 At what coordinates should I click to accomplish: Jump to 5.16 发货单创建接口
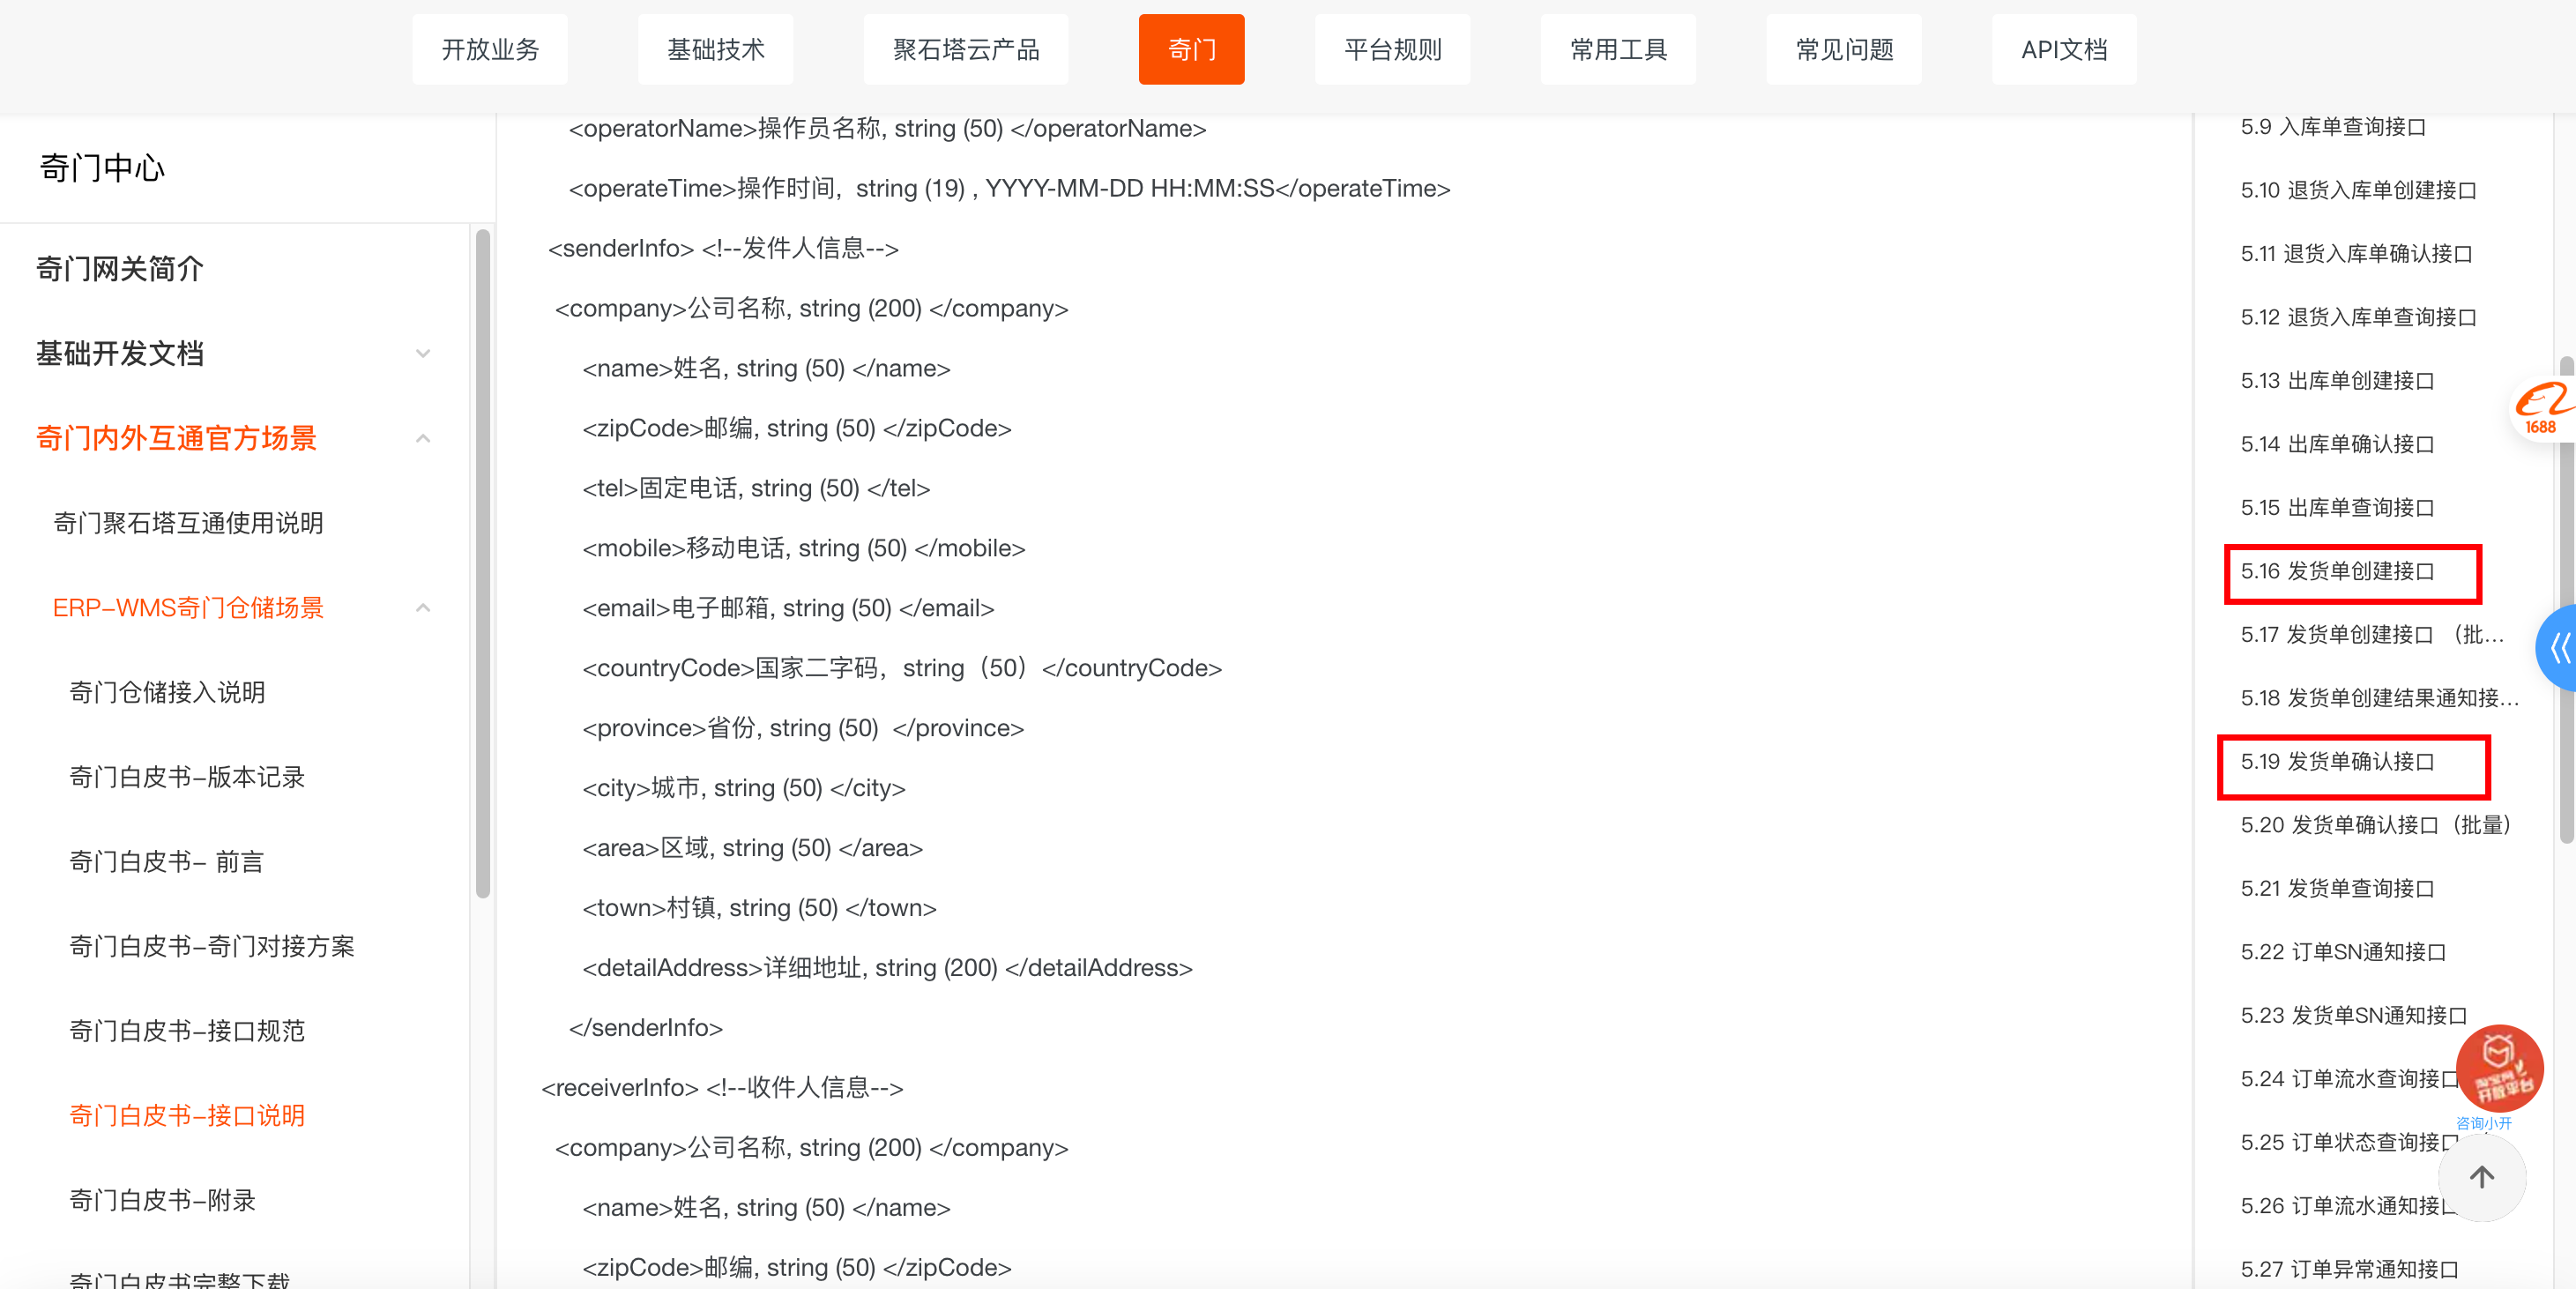pos(2337,571)
